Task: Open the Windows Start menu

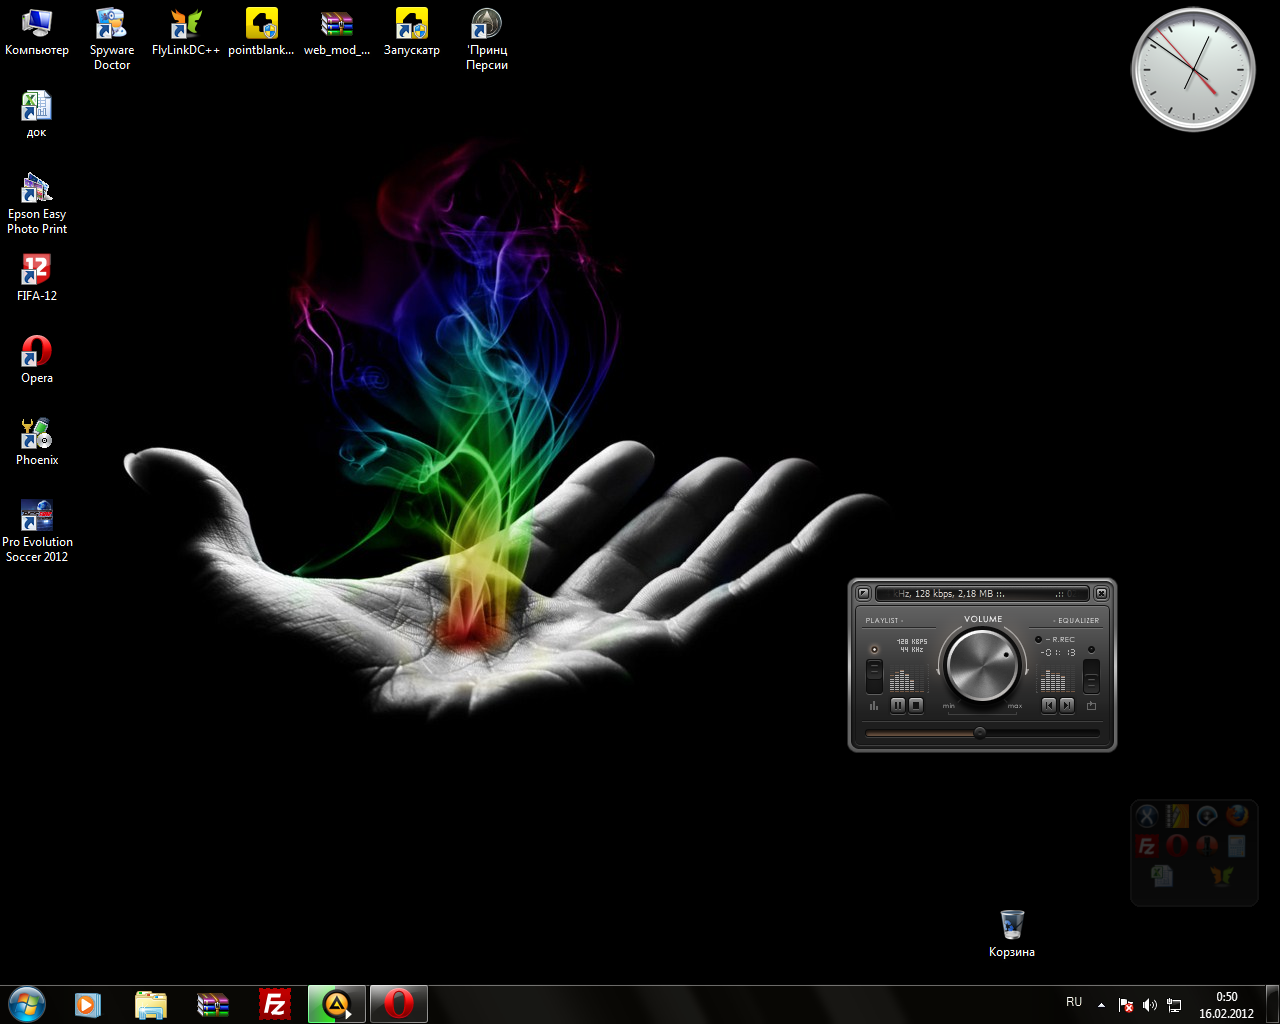Action: [27, 1004]
